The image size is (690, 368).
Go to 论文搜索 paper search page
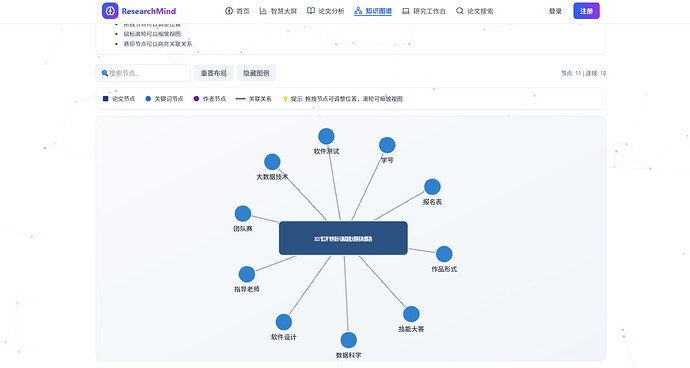(x=474, y=11)
